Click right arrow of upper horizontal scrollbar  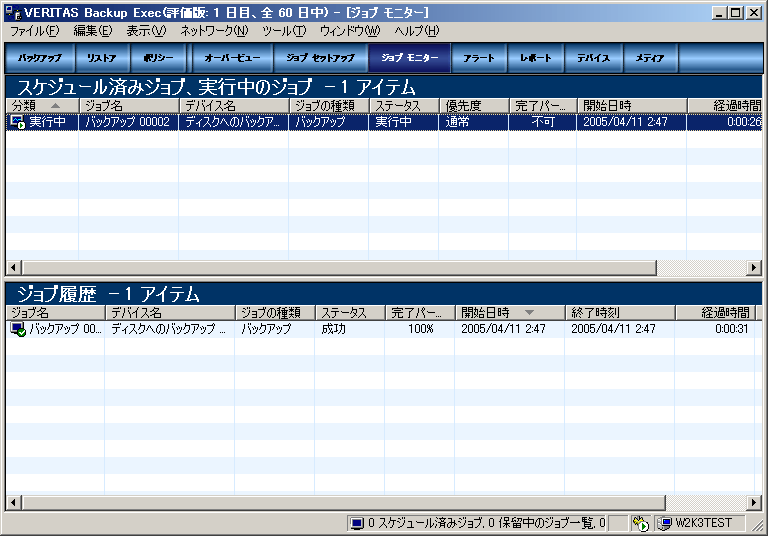(754, 268)
